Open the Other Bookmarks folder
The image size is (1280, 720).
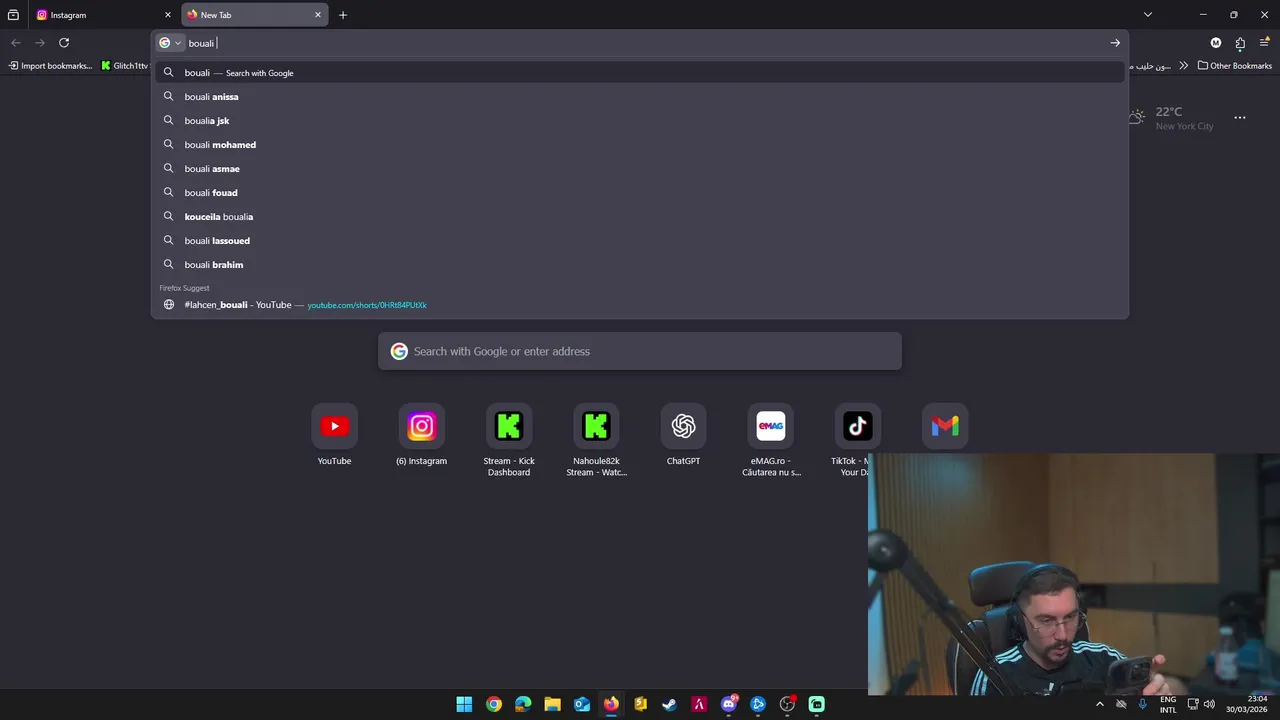tap(1235, 66)
